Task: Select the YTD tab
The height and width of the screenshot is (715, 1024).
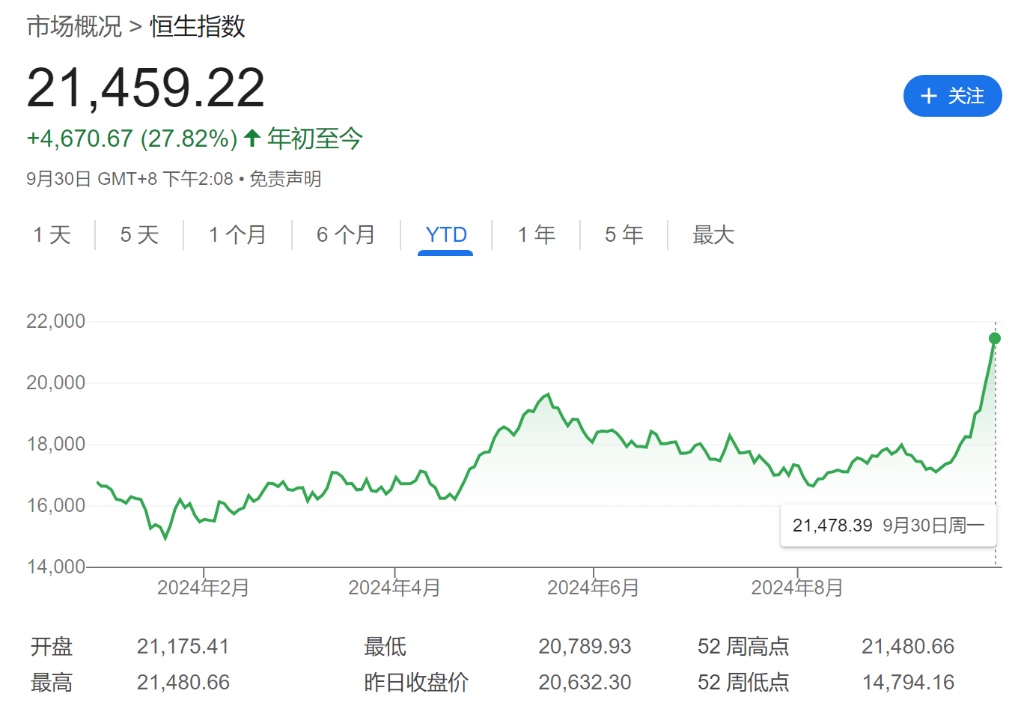Action: click(446, 235)
